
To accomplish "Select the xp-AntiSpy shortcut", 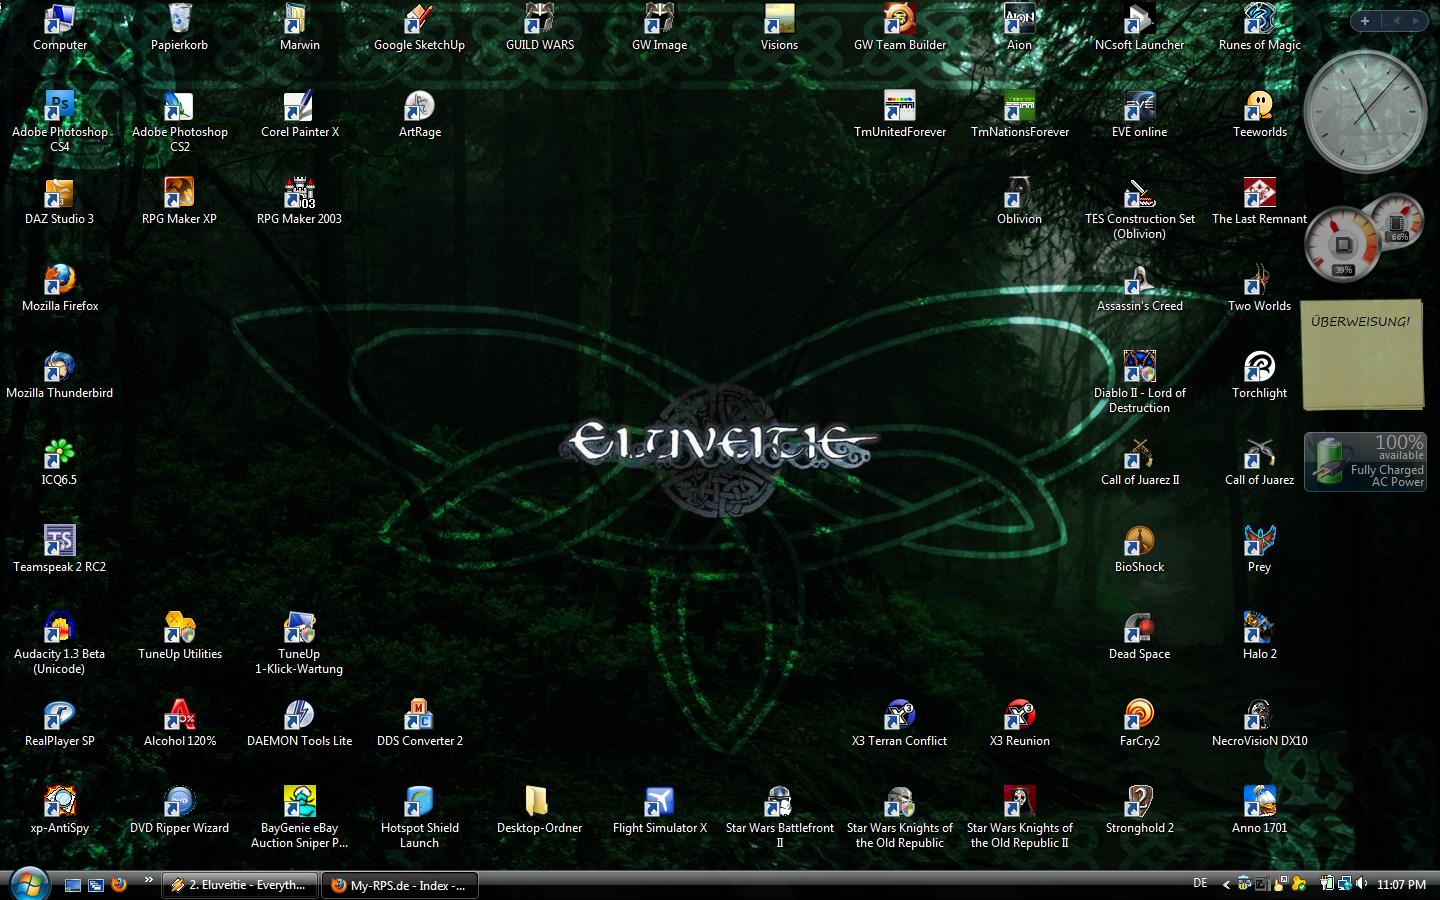I will (x=60, y=810).
